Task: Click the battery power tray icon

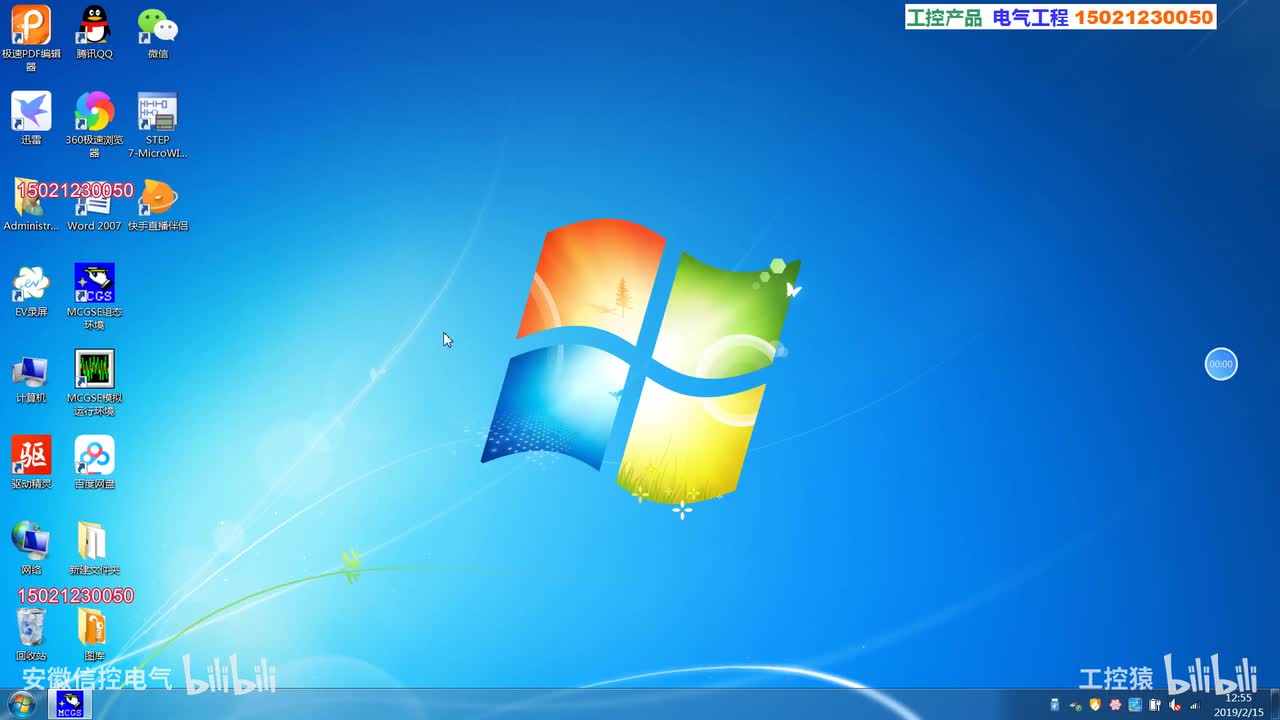Action: [1154, 705]
